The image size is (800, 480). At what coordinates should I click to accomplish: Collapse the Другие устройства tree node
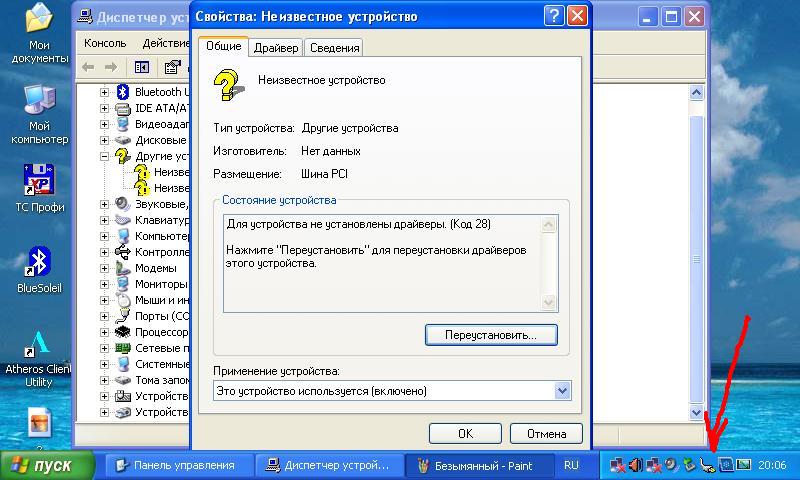(105, 156)
